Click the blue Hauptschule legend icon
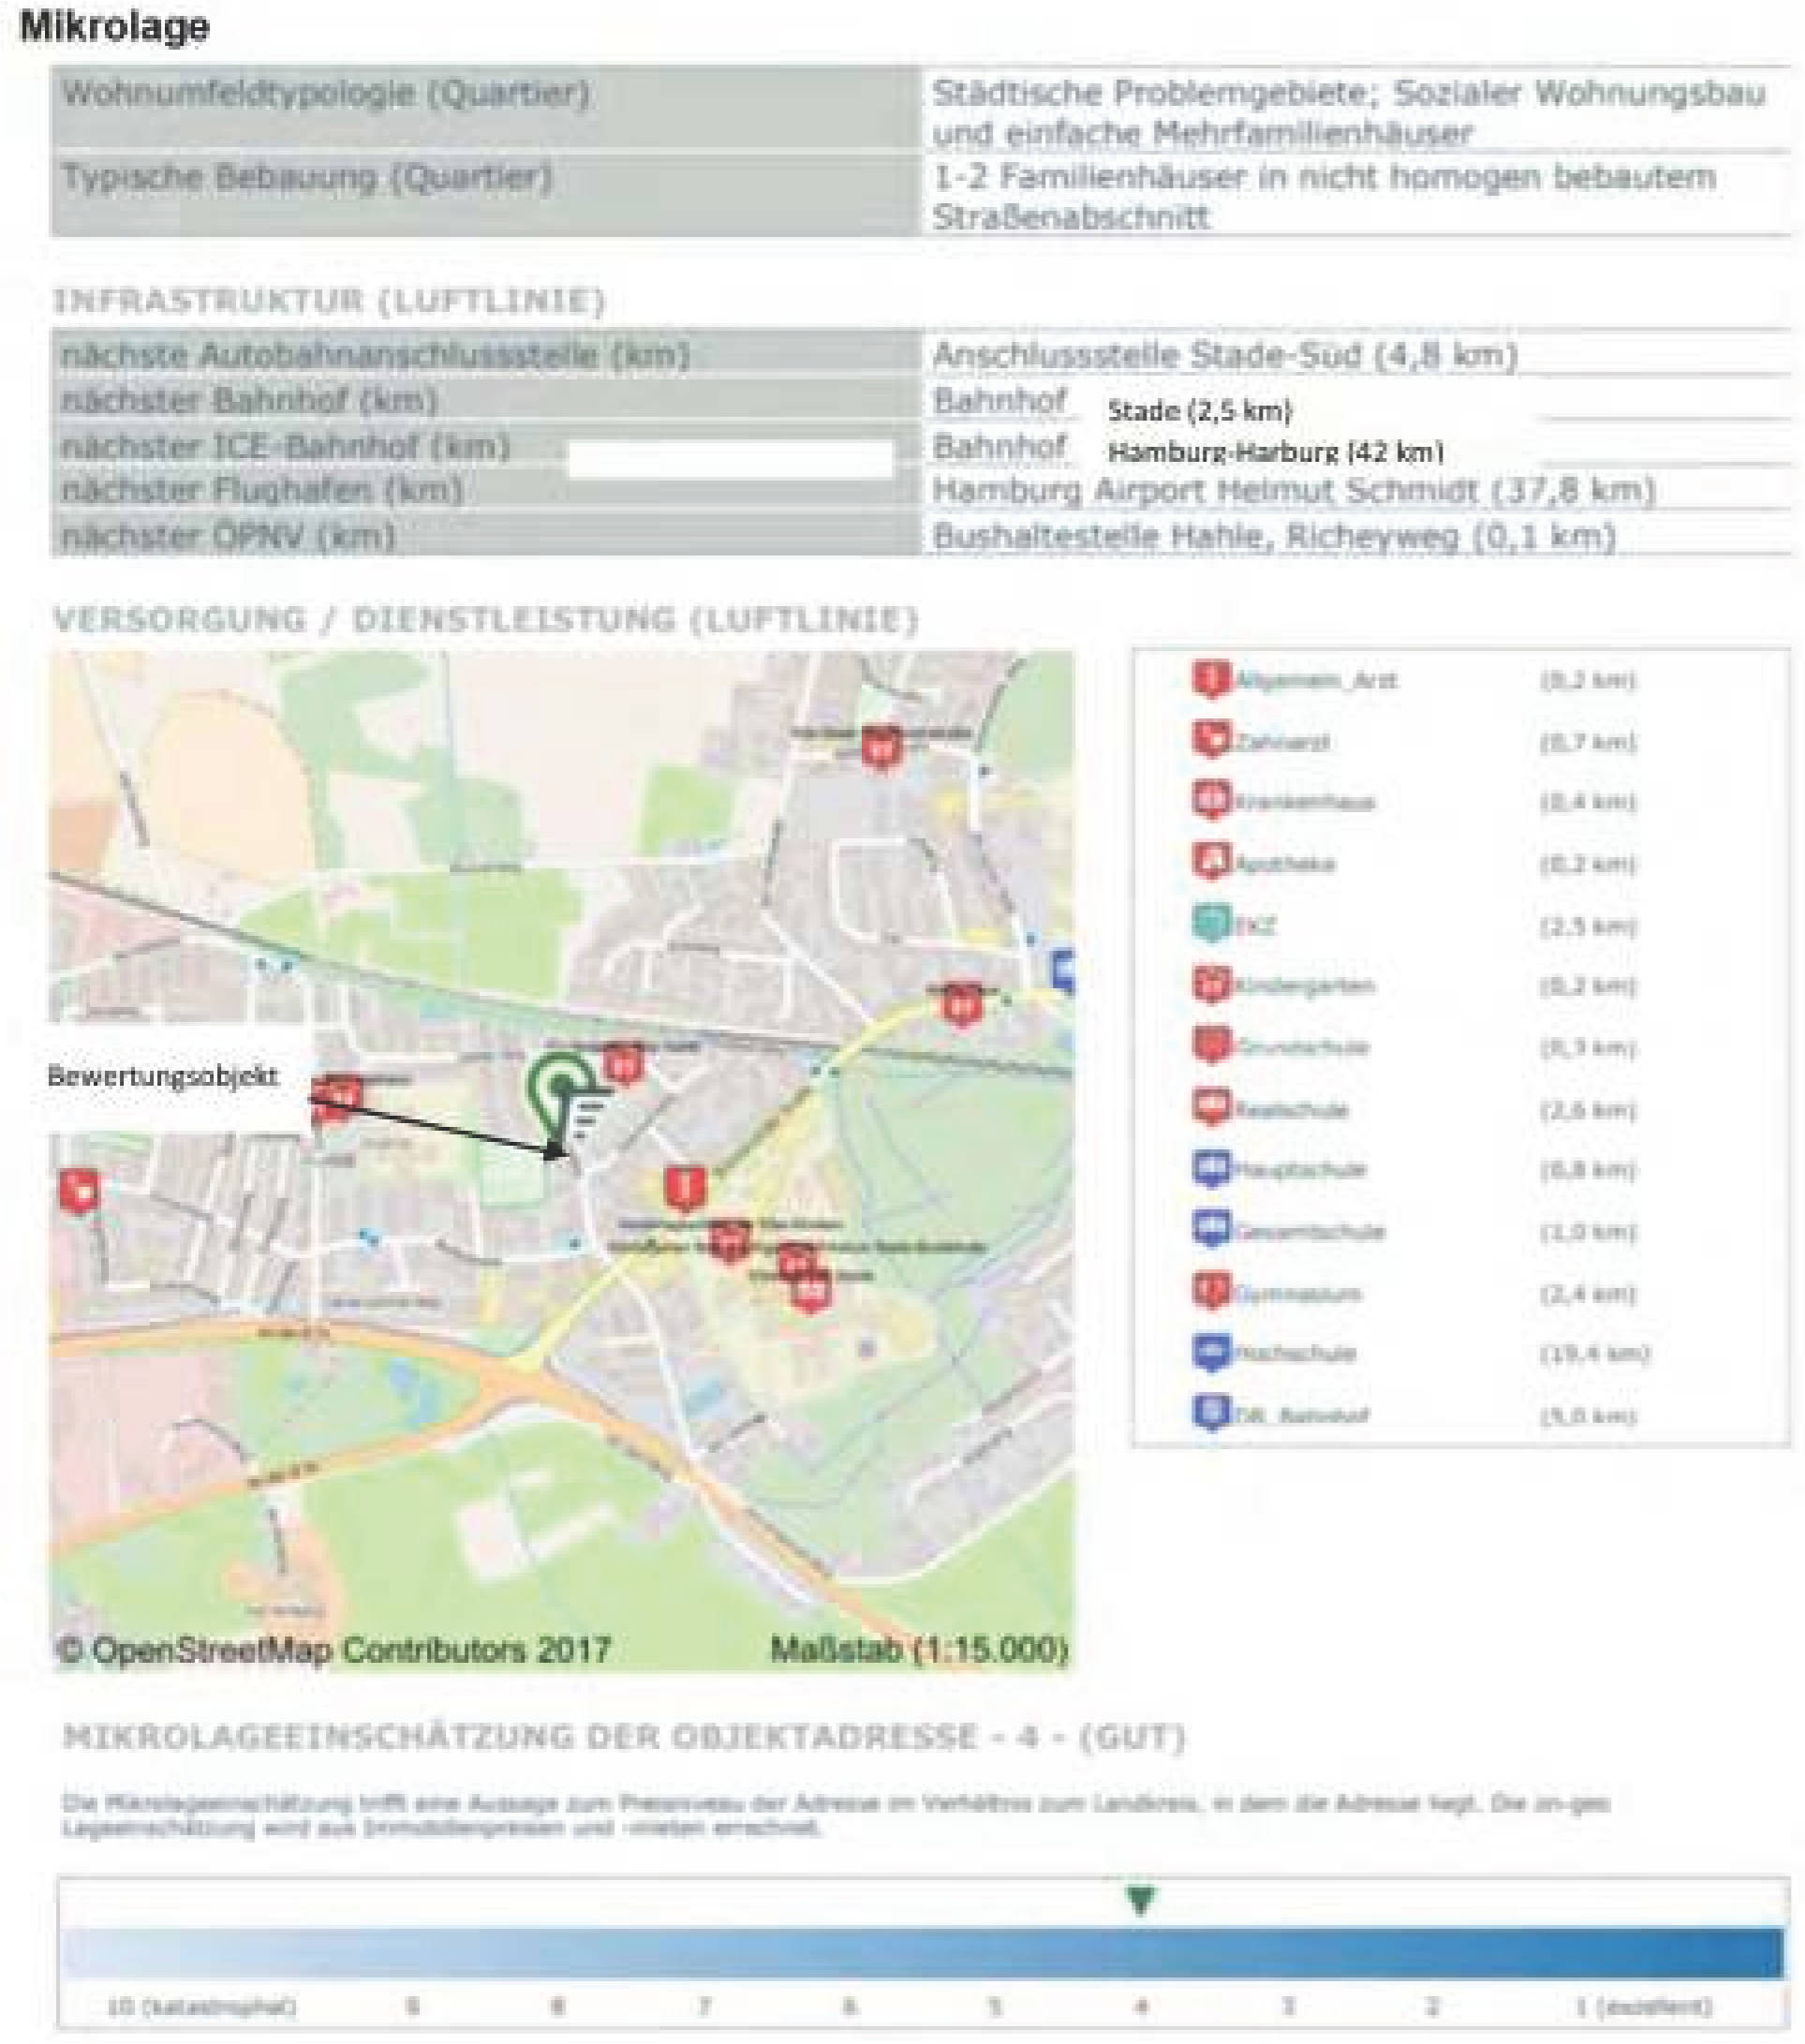 click(x=1211, y=1169)
